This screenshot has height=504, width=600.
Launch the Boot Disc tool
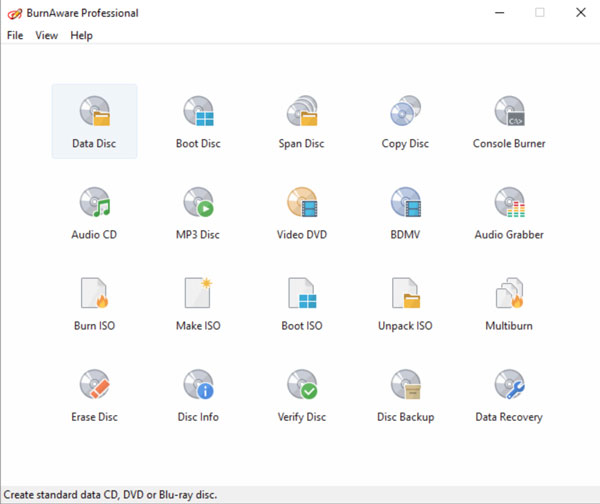coord(198,121)
